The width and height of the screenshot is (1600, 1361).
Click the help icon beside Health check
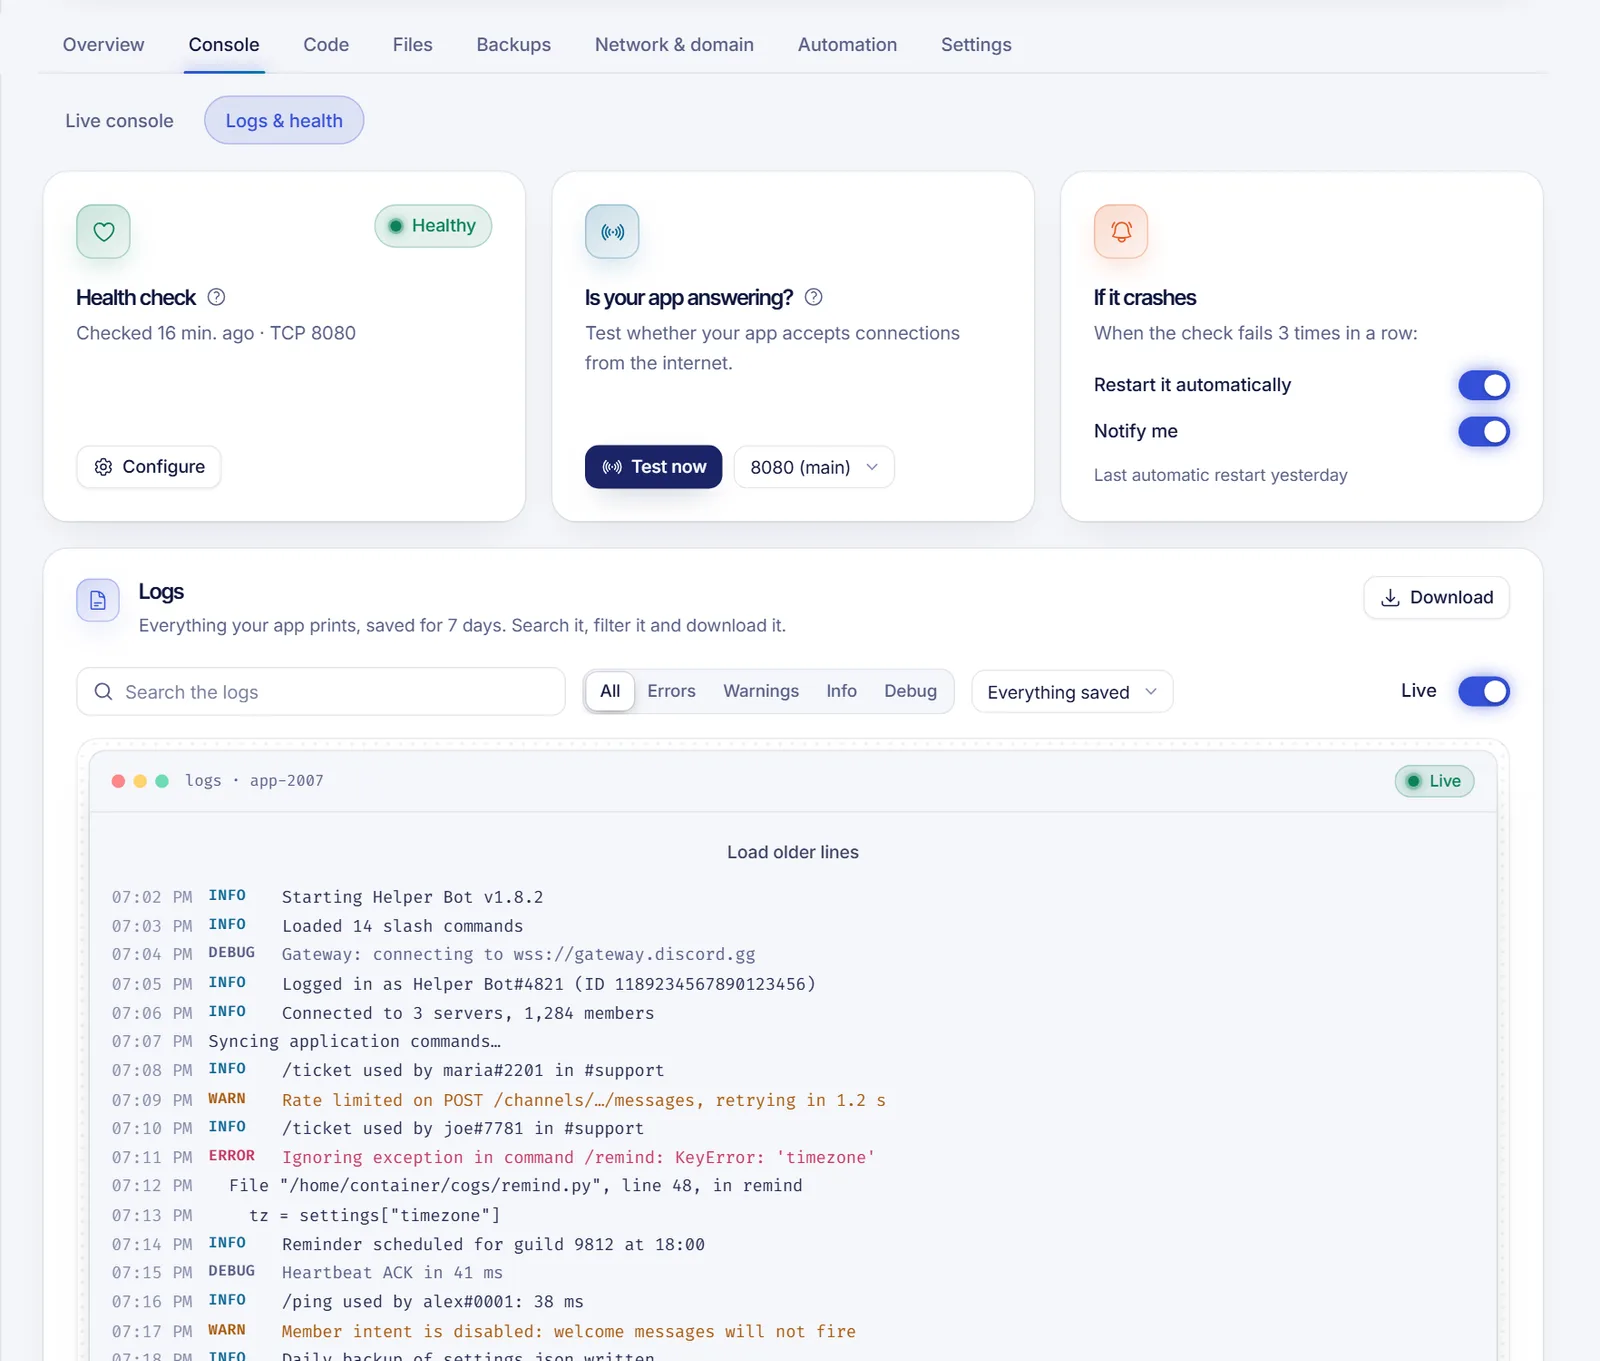tap(216, 297)
